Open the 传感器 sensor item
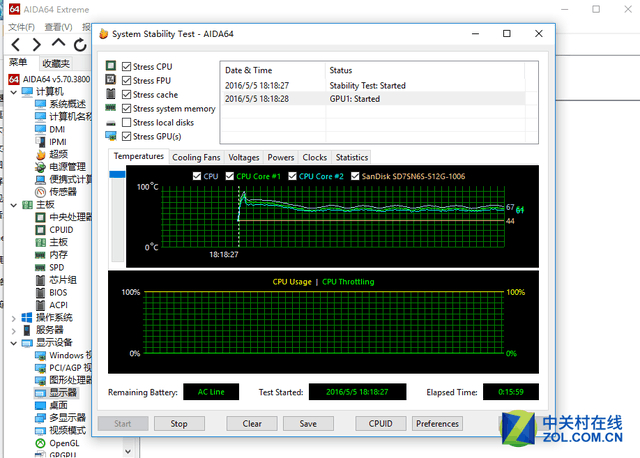640x458 pixels. [56, 192]
